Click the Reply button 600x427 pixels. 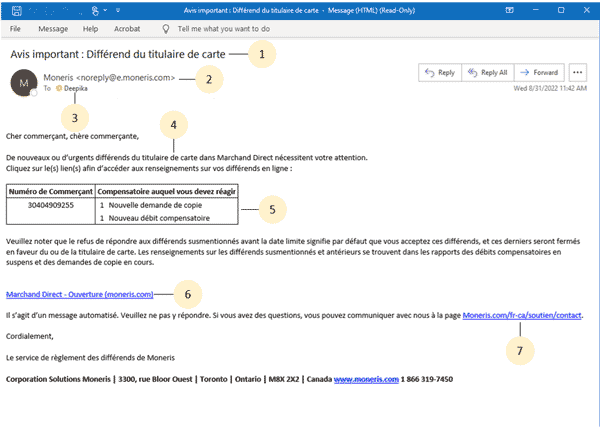(x=440, y=73)
